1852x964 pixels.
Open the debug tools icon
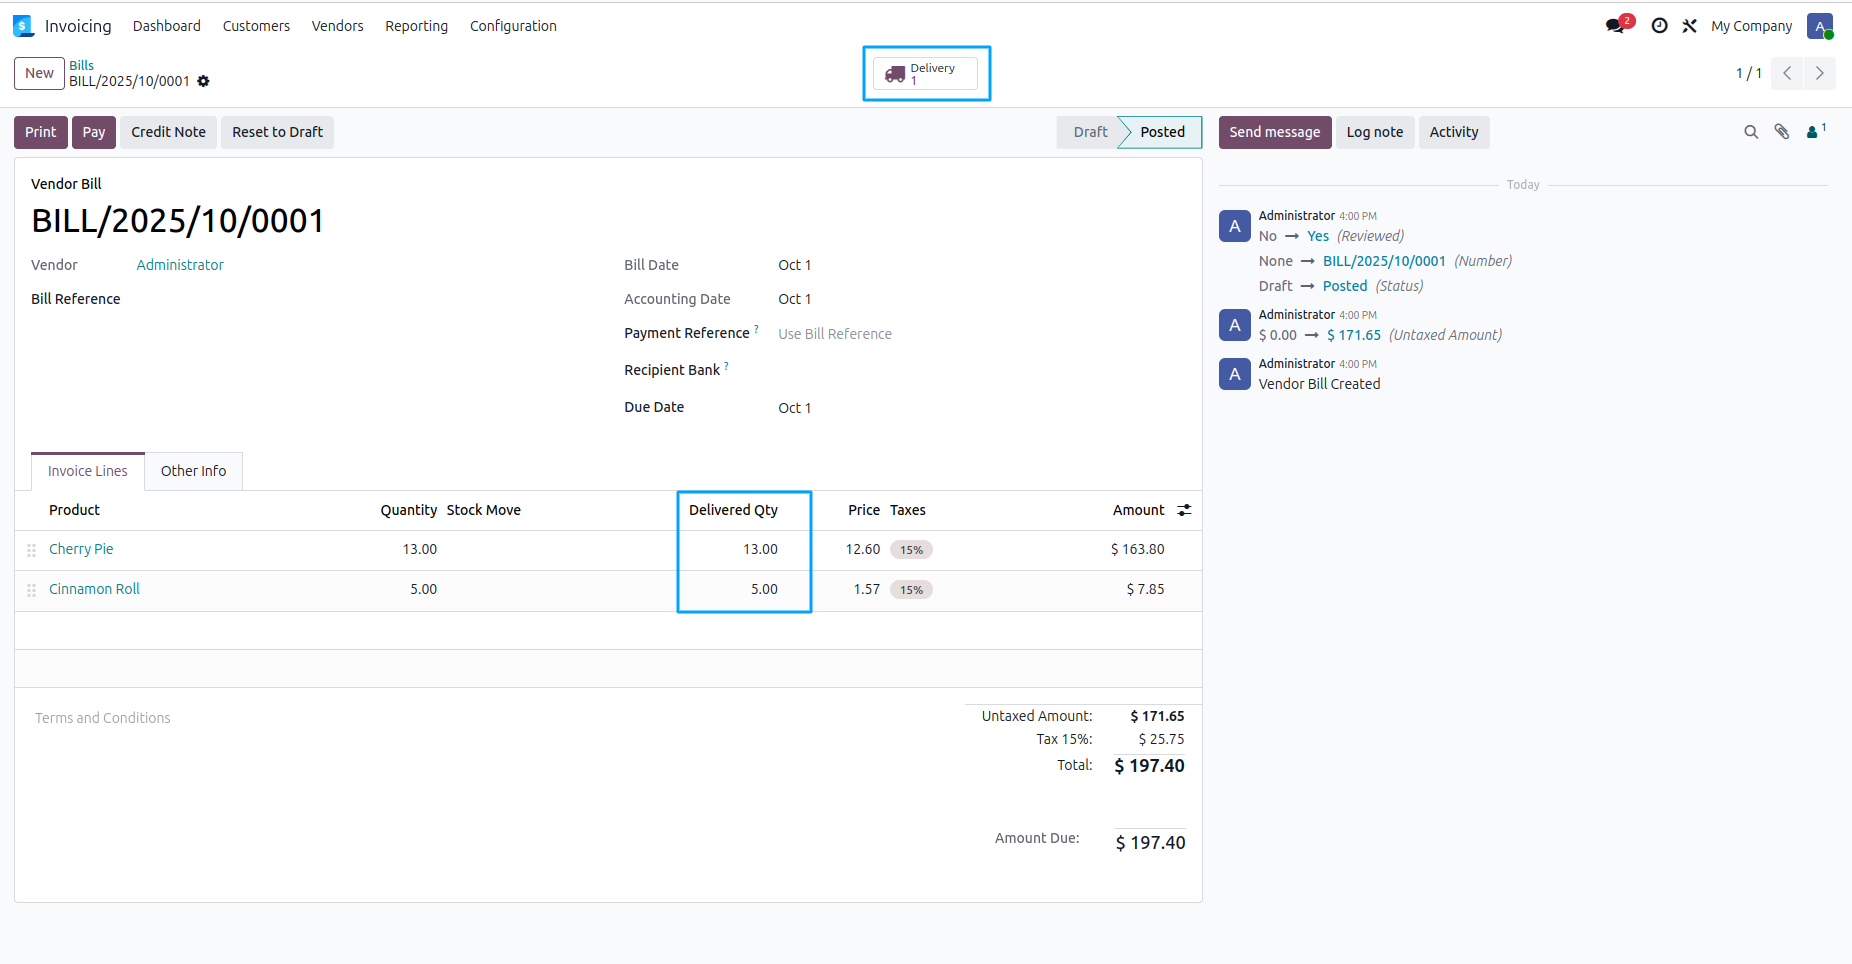1690,26
